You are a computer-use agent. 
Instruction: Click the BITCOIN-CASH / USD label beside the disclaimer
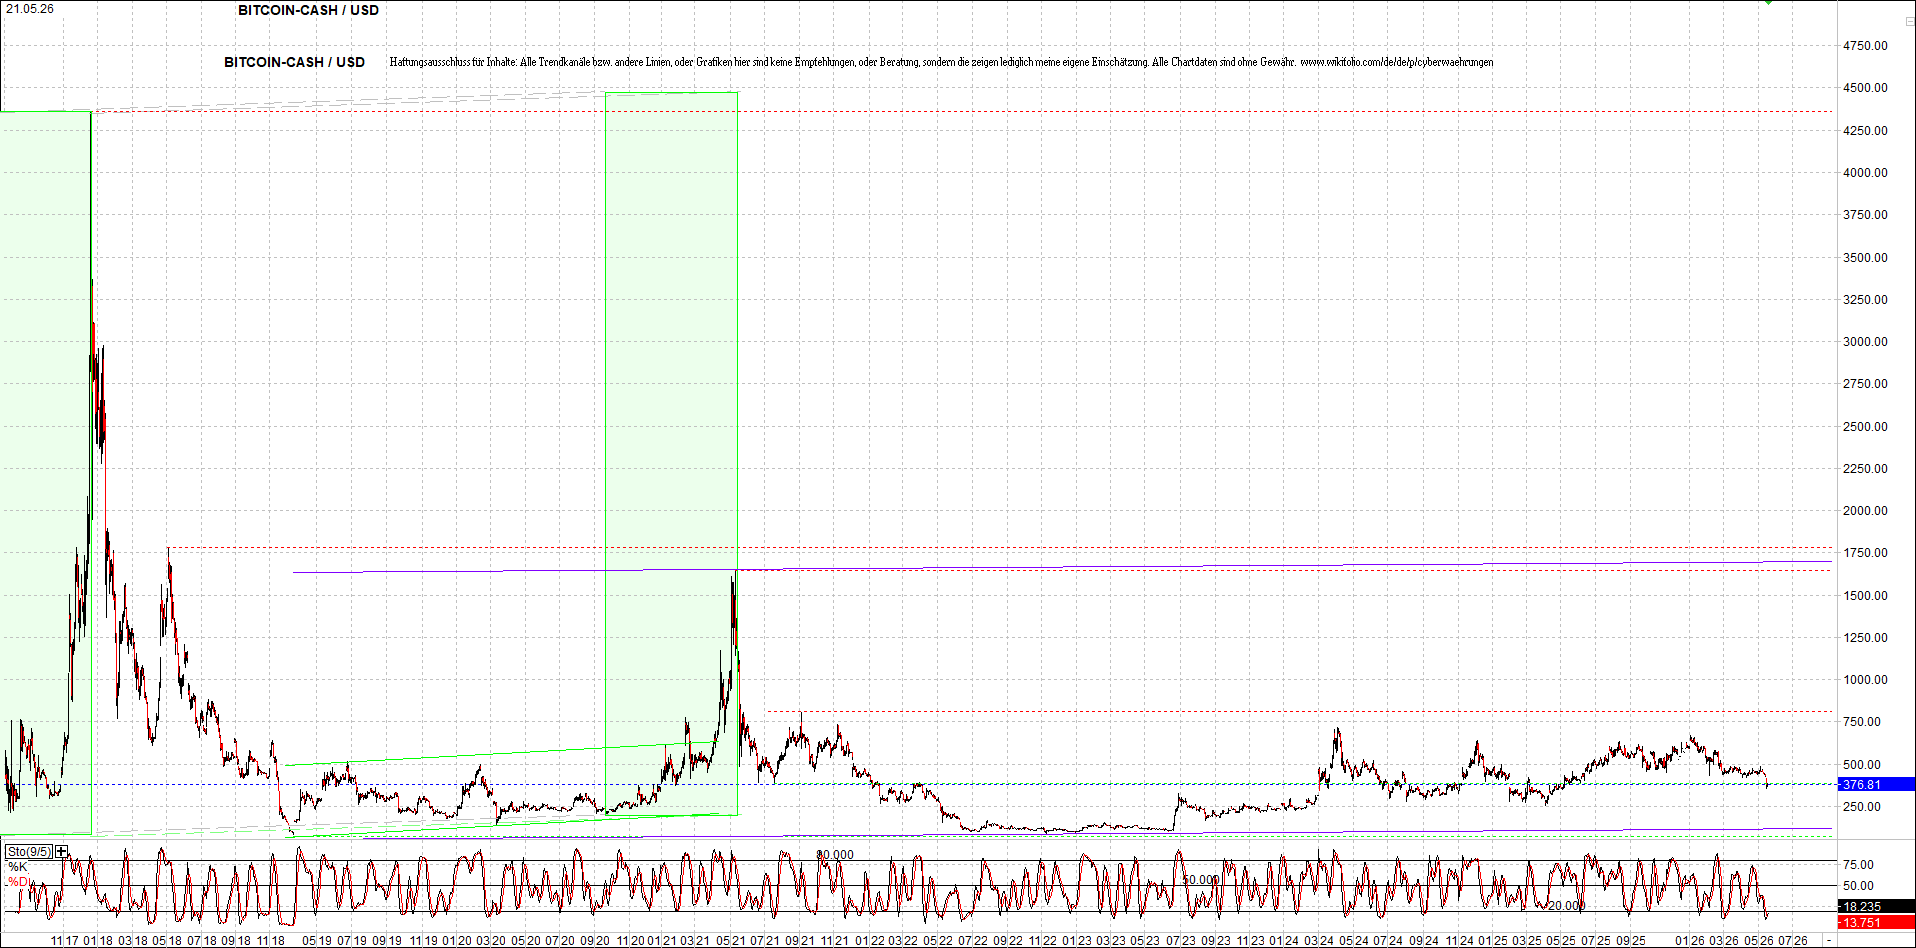(x=294, y=62)
